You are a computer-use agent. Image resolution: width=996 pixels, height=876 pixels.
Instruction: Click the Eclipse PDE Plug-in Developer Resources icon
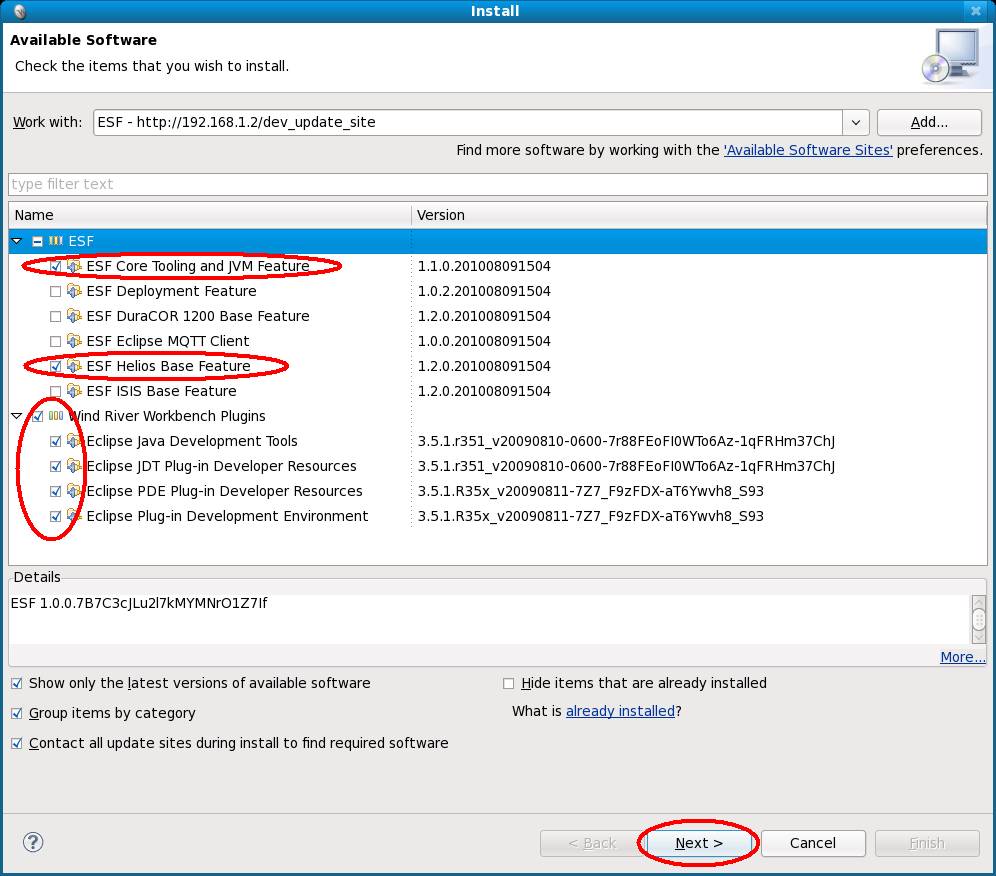pos(74,491)
